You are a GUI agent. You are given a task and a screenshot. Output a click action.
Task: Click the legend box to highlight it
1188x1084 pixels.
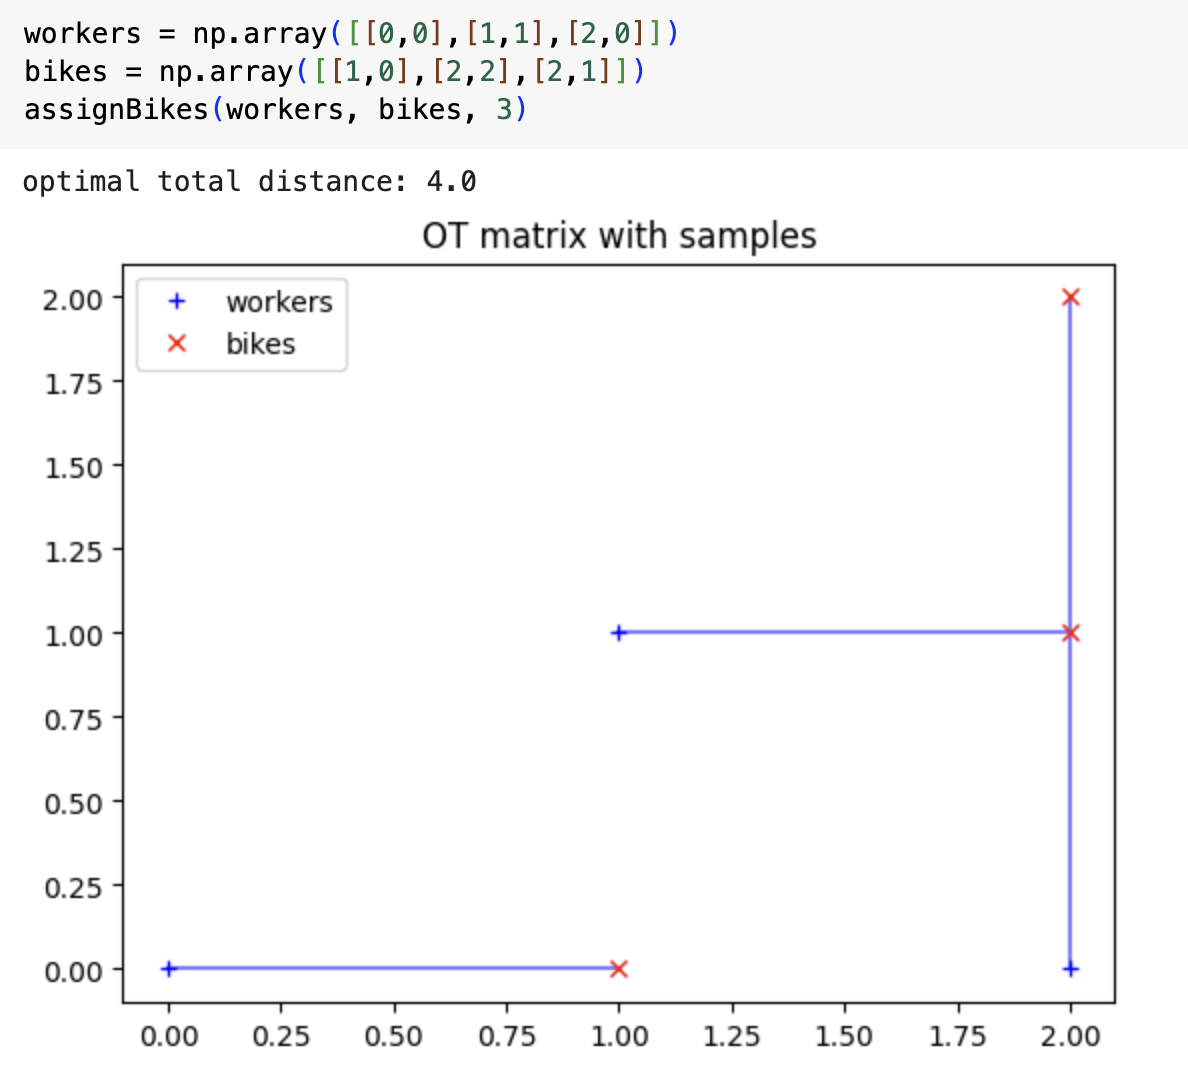(x=240, y=323)
